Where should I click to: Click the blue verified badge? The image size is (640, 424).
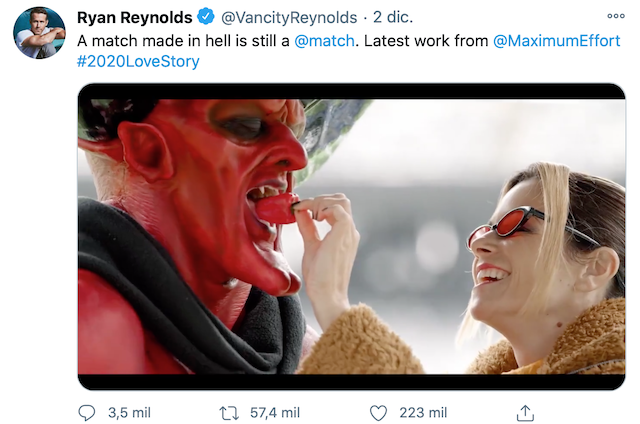click(x=205, y=18)
